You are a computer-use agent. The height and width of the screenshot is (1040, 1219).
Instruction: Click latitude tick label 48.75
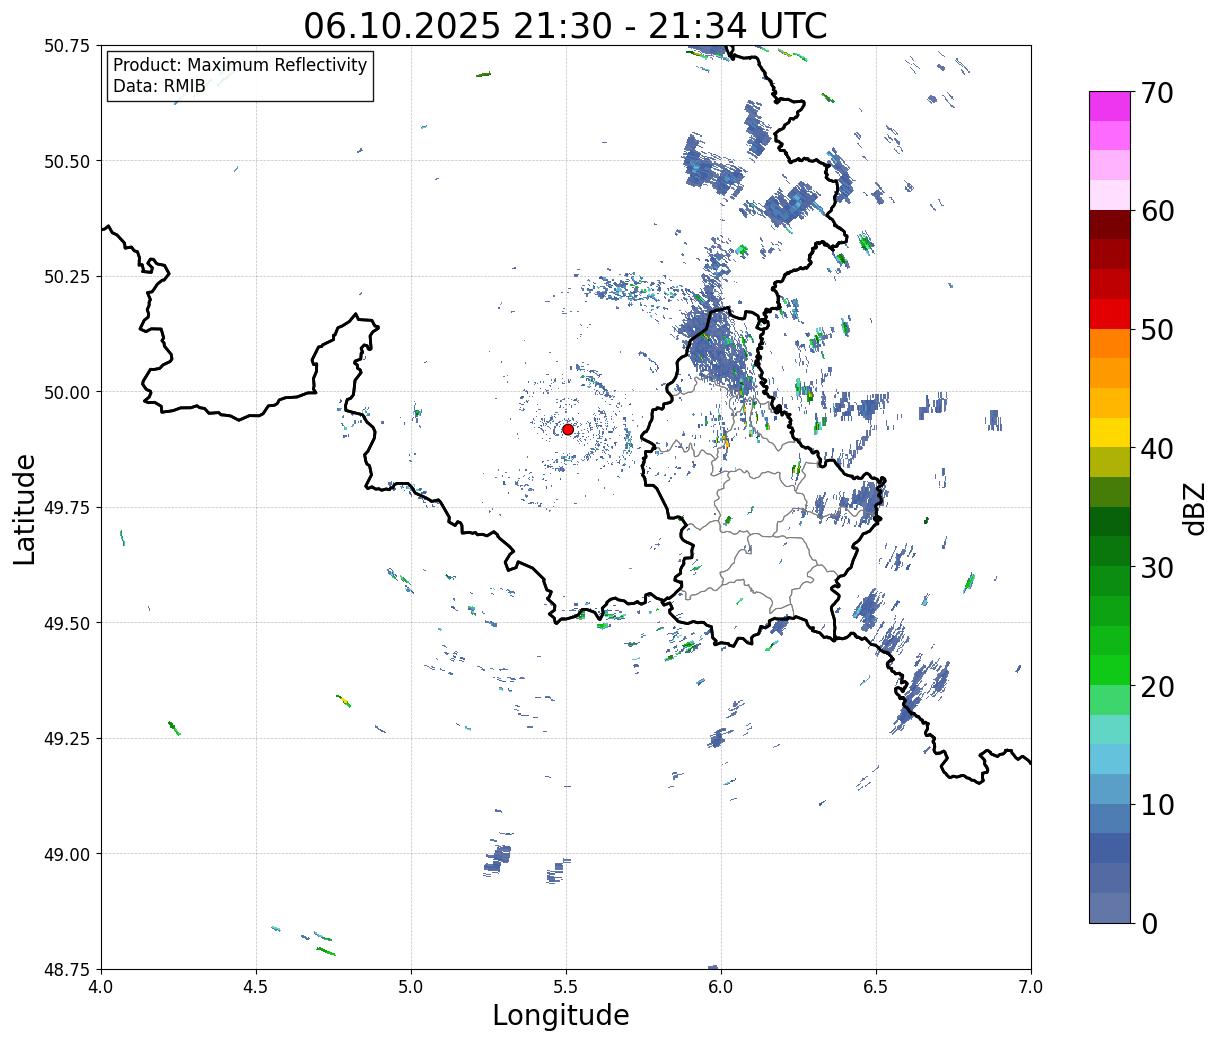[67, 969]
